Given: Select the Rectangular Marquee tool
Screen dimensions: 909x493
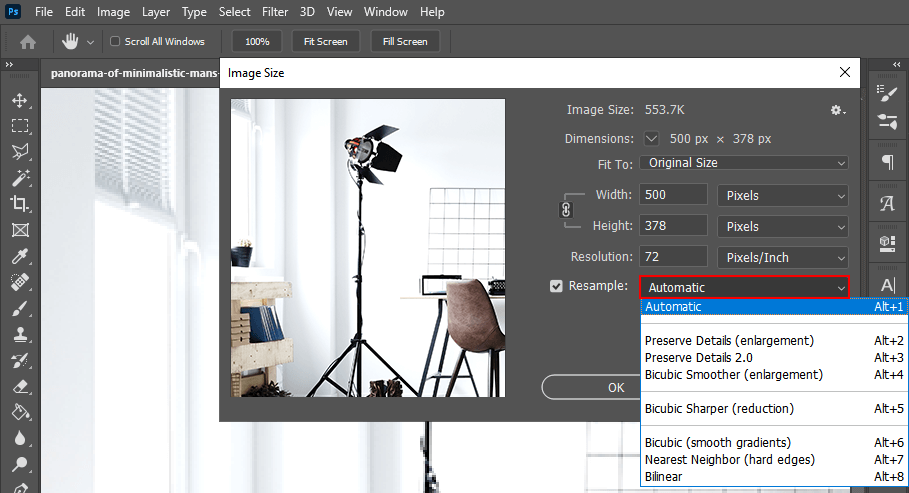Looking at the screenshot, I should click(x=19, y=127).
